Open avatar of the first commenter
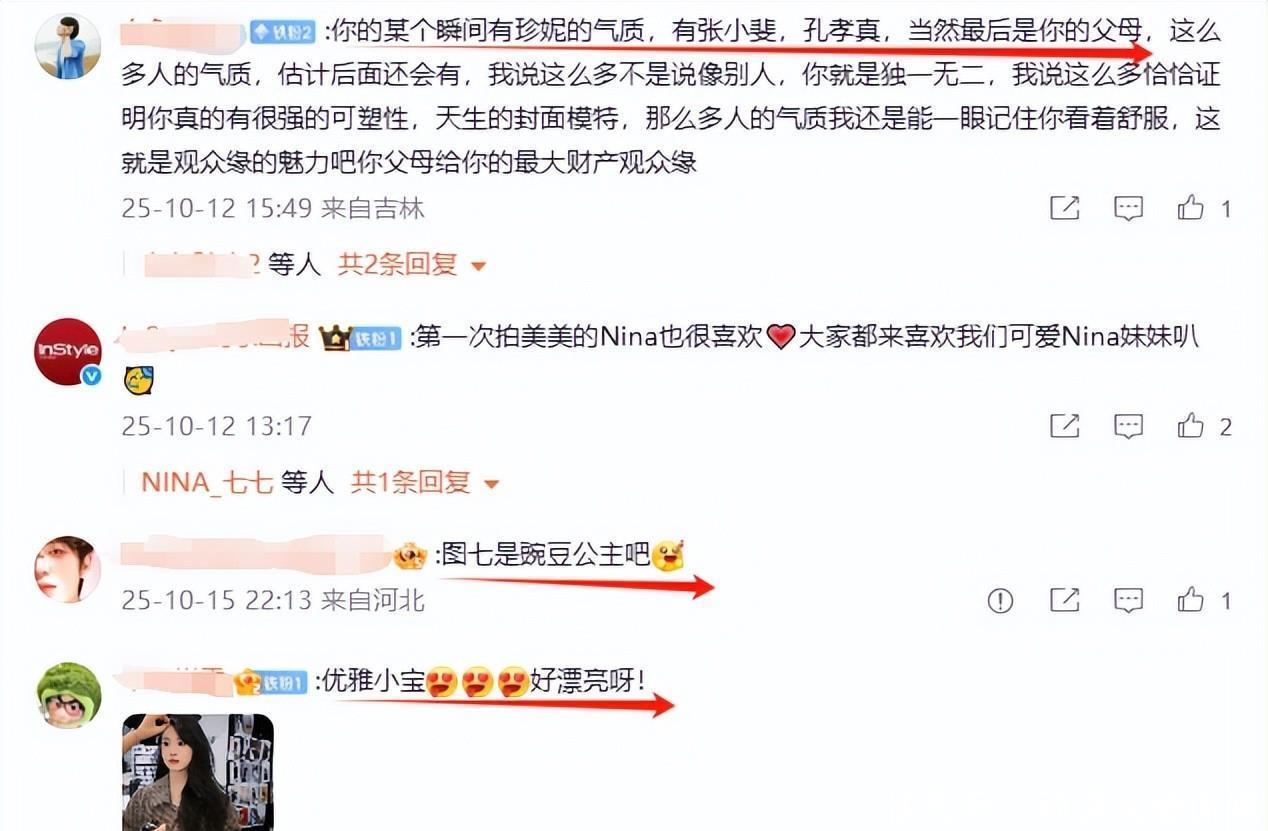This screenshot has height=831, width=1268. tap(68, 46)
